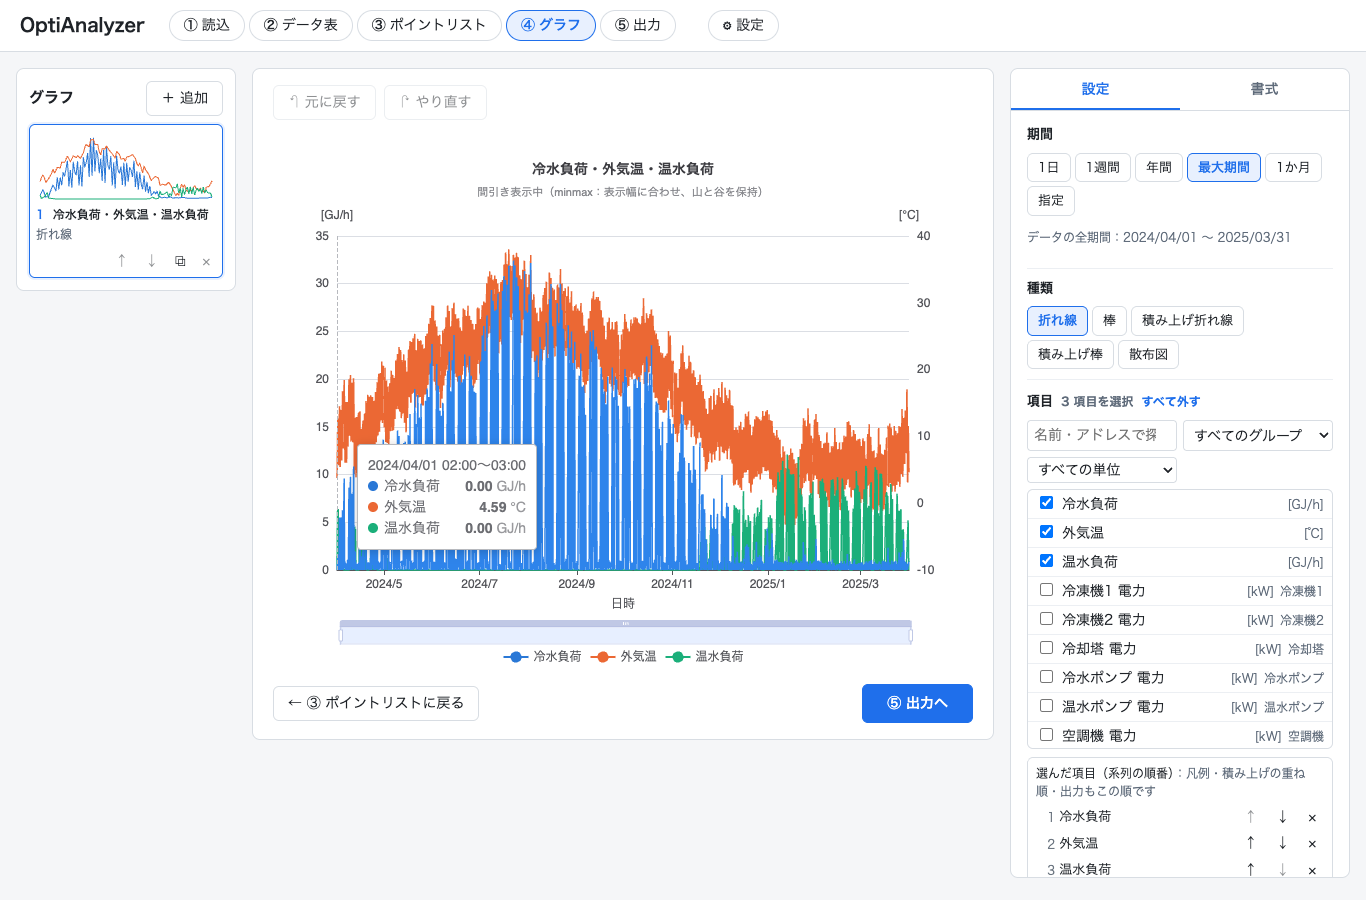
Task: Click the blue ⑤ 出力へ button
Action: (917, 703)
